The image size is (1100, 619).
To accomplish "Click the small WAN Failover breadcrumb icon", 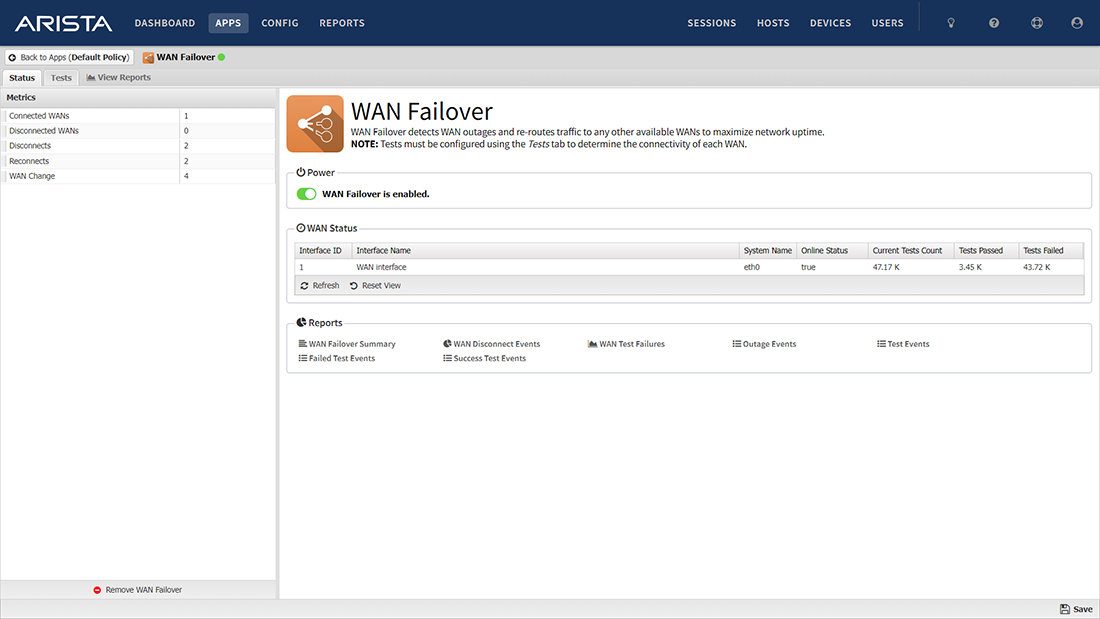I will 148,58.
